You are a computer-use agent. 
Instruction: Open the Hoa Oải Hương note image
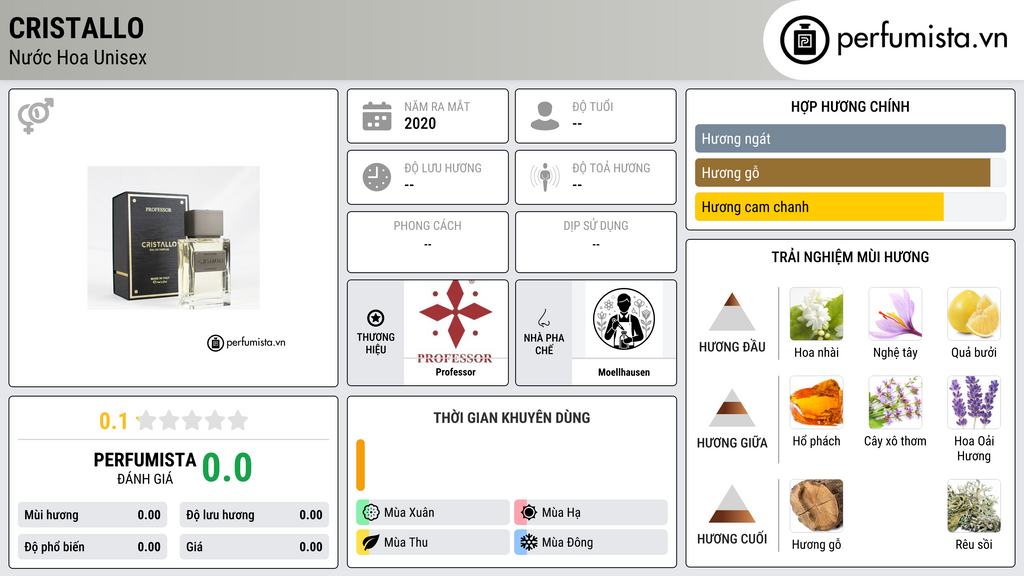(x=974, y=402)
